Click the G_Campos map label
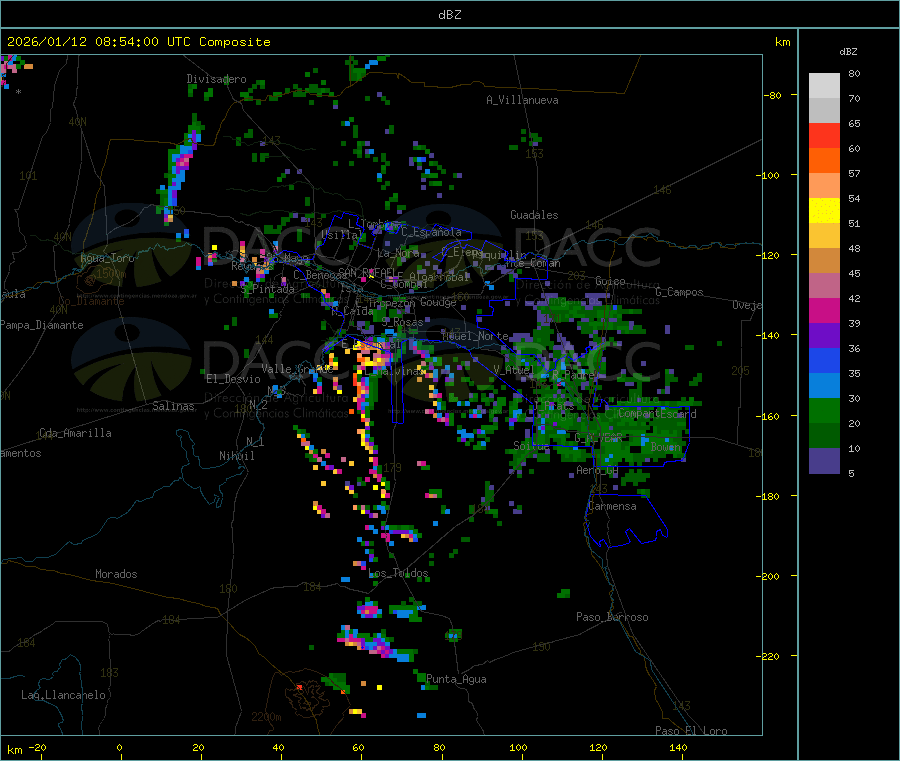The width and height of the screenshot is (900, 761). [680, 292]
